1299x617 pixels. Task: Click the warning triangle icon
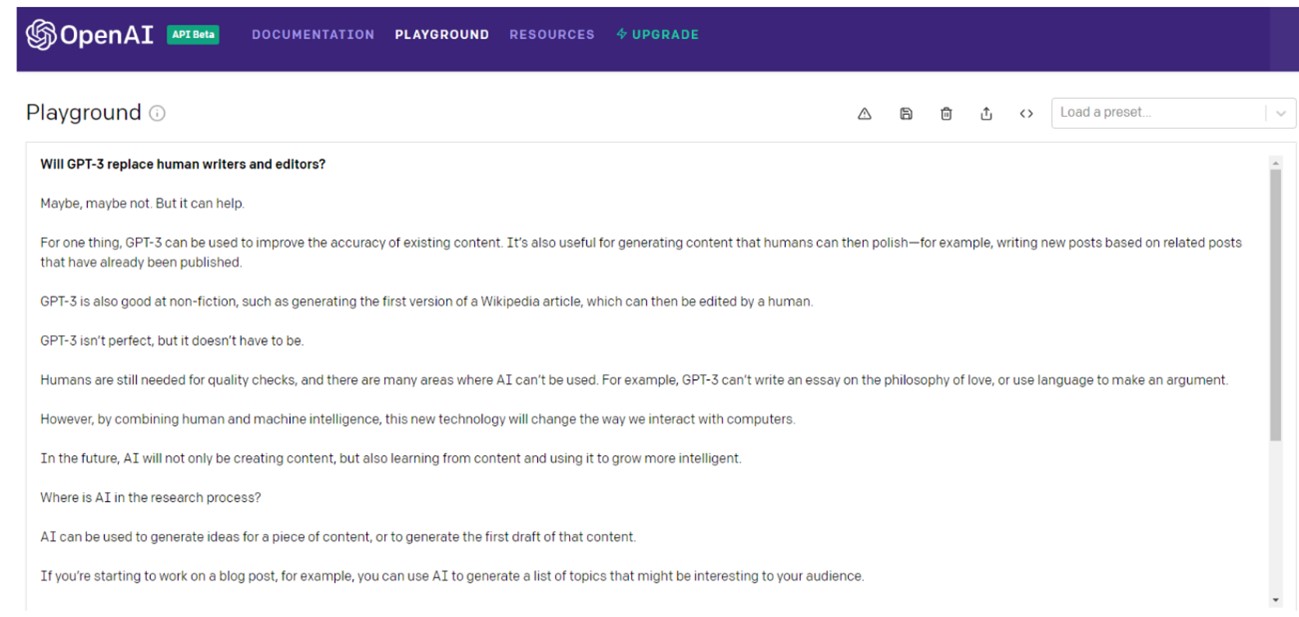[x=865, y=114]
